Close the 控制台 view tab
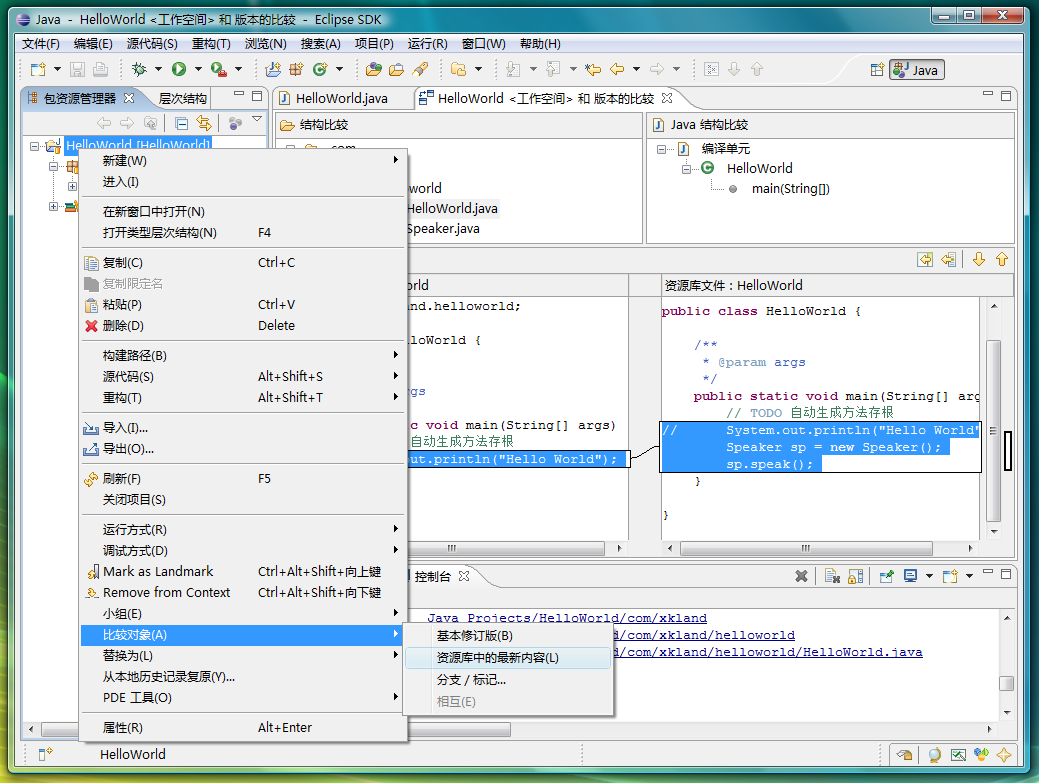The width and height of the screenshot is (1039, 783). 464,576
